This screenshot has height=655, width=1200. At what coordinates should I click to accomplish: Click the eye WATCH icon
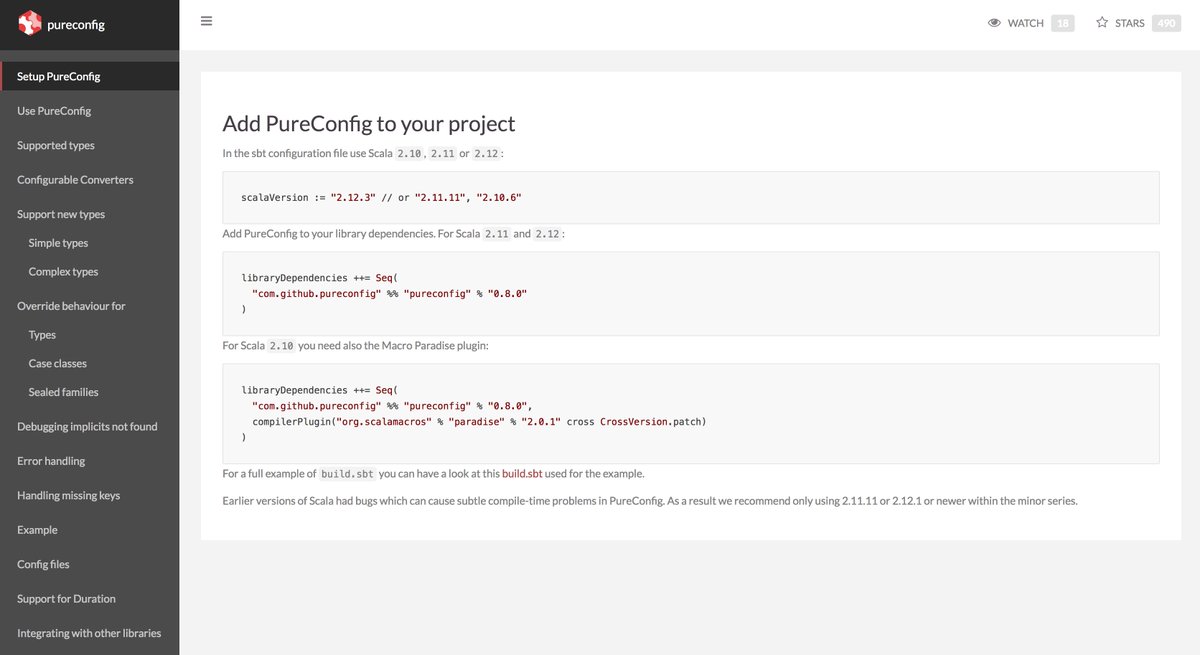(x=995, y=23)
